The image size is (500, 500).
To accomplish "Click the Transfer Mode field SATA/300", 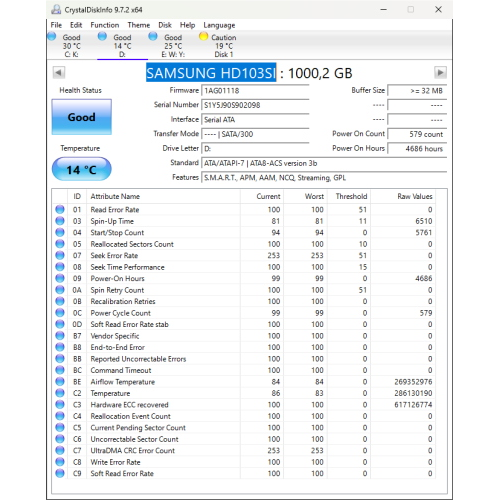I will (x=255, y=134).
